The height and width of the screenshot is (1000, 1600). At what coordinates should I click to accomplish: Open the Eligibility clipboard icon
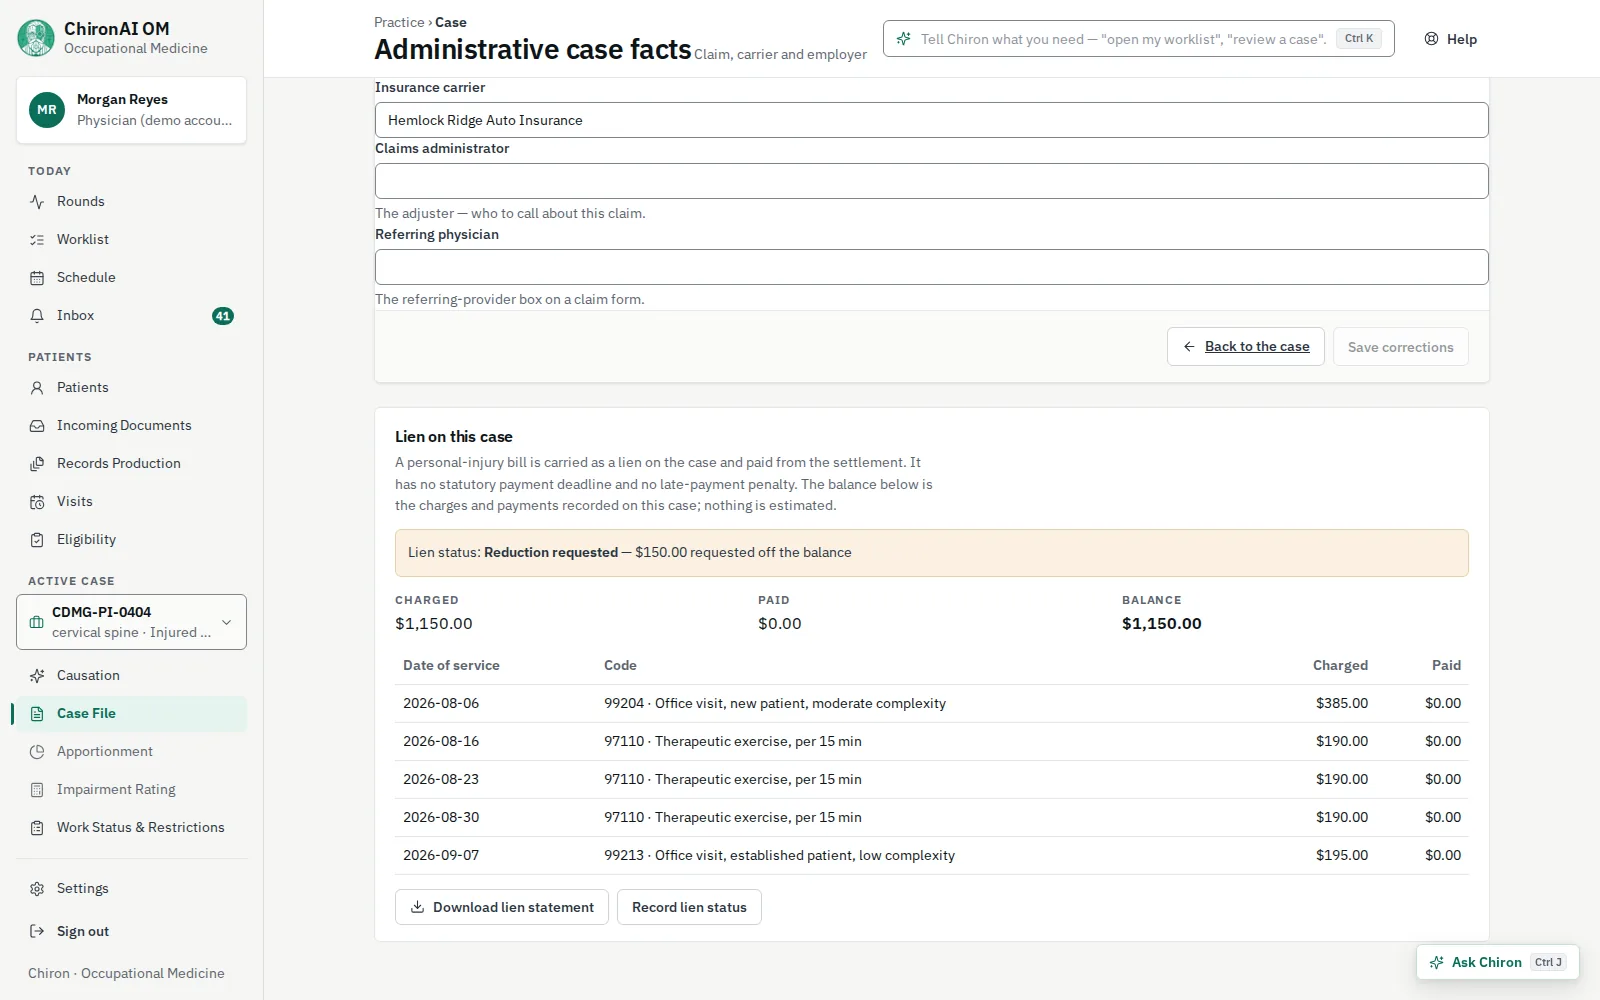point(37,540)
